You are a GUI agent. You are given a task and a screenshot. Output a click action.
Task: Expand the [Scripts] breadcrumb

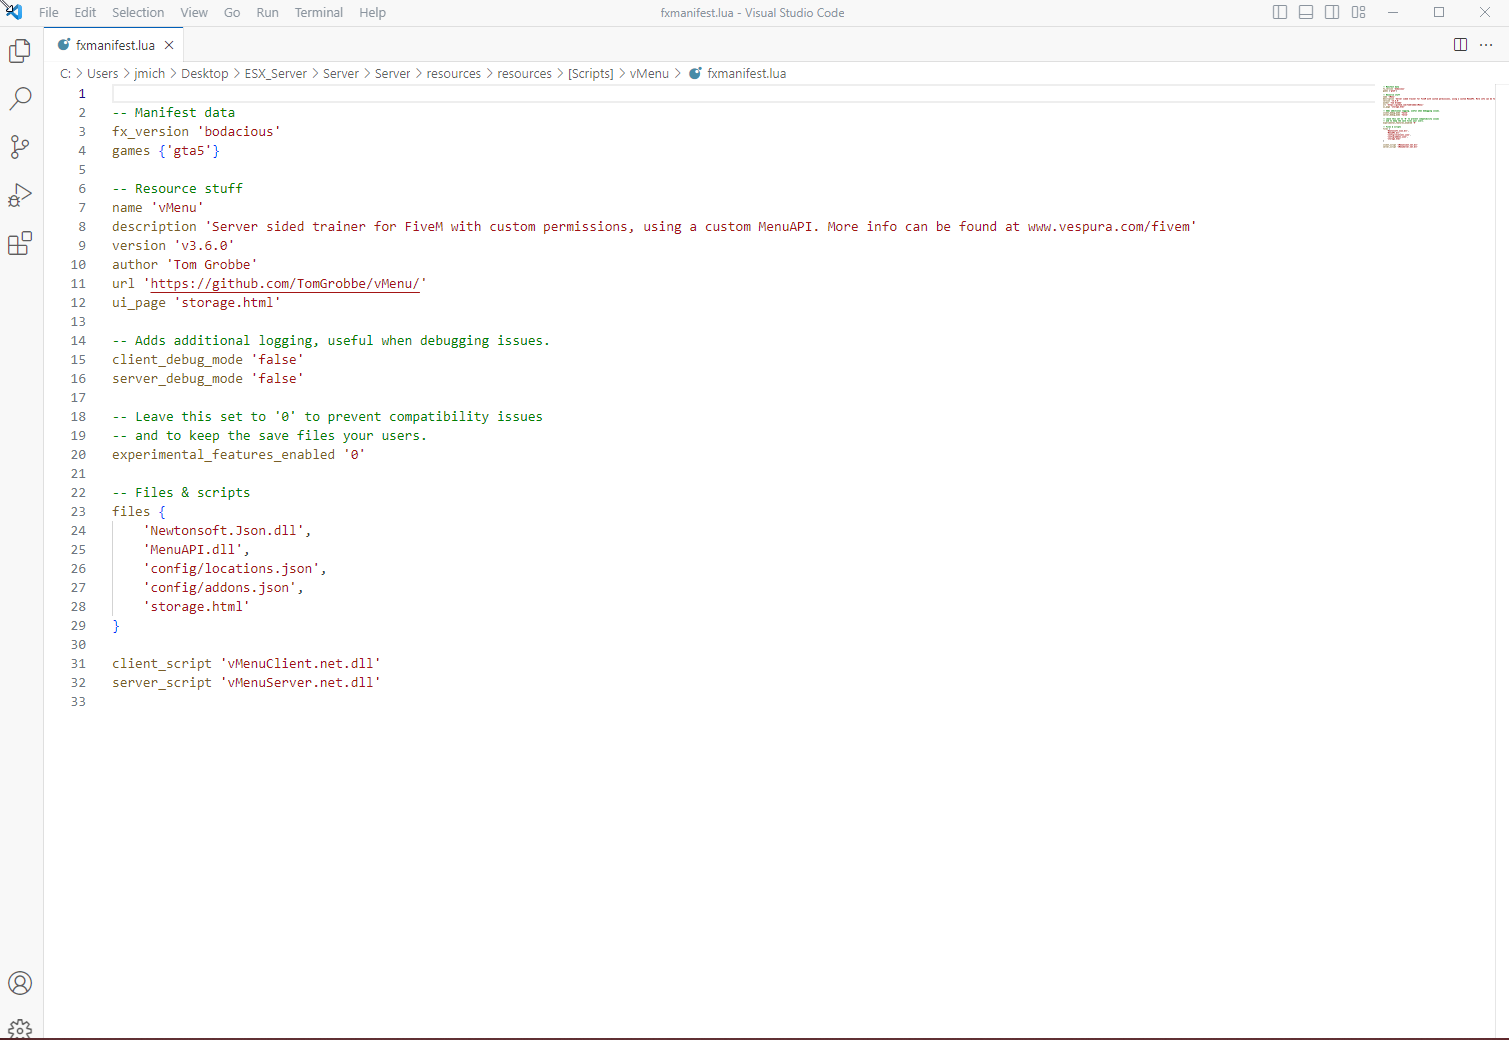click(591, 73)
